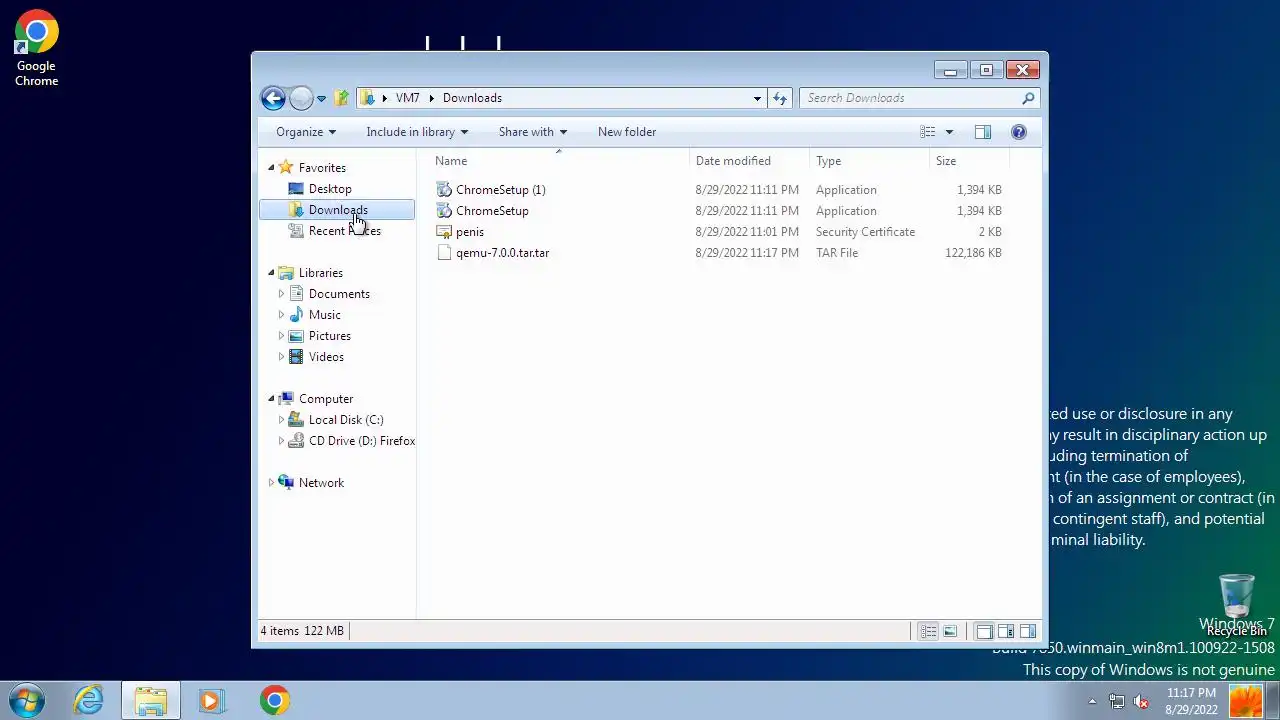The width and height of the screenshot is (1280, 720).
Task: Click the 122,186 KB size cell
Action: pos(973,253)
